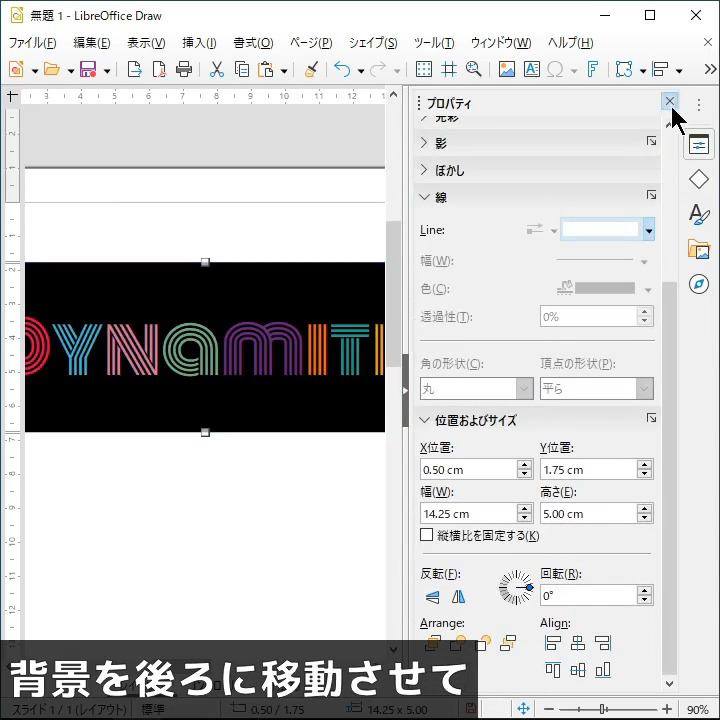Image resolution: width=720 pixels, height=720 pixels.
Task: Open the 編集 menu
Action: [x=92, y=43]
